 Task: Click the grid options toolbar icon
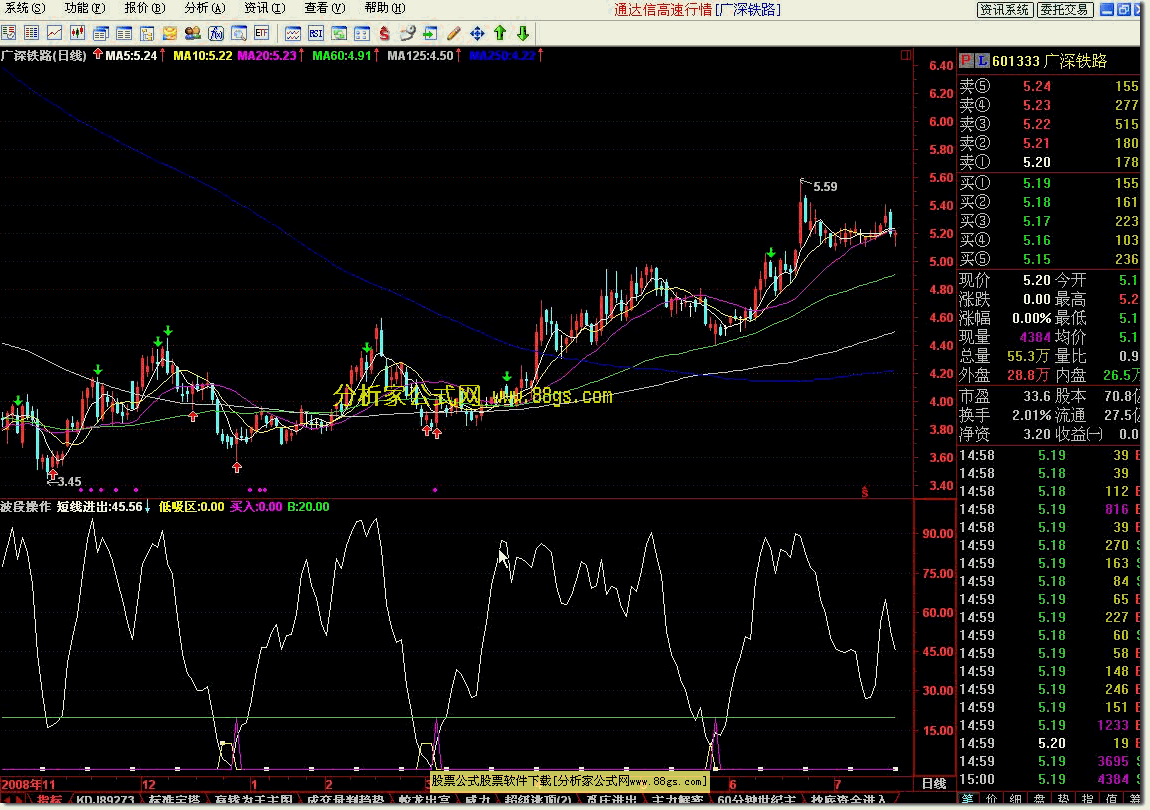[362, 33]
